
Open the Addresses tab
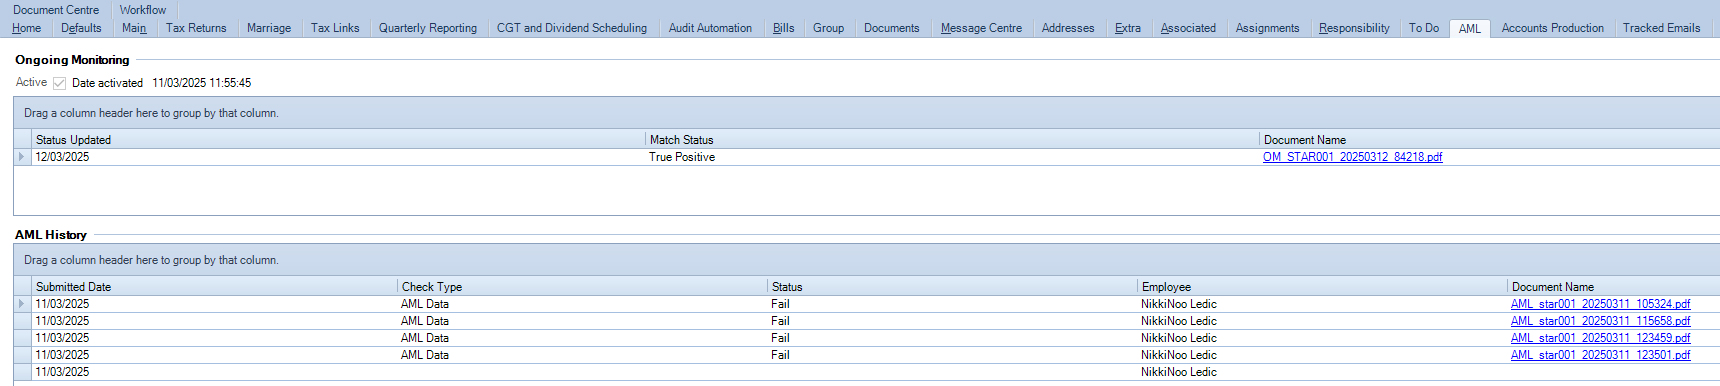click(x=1068, y=28)
